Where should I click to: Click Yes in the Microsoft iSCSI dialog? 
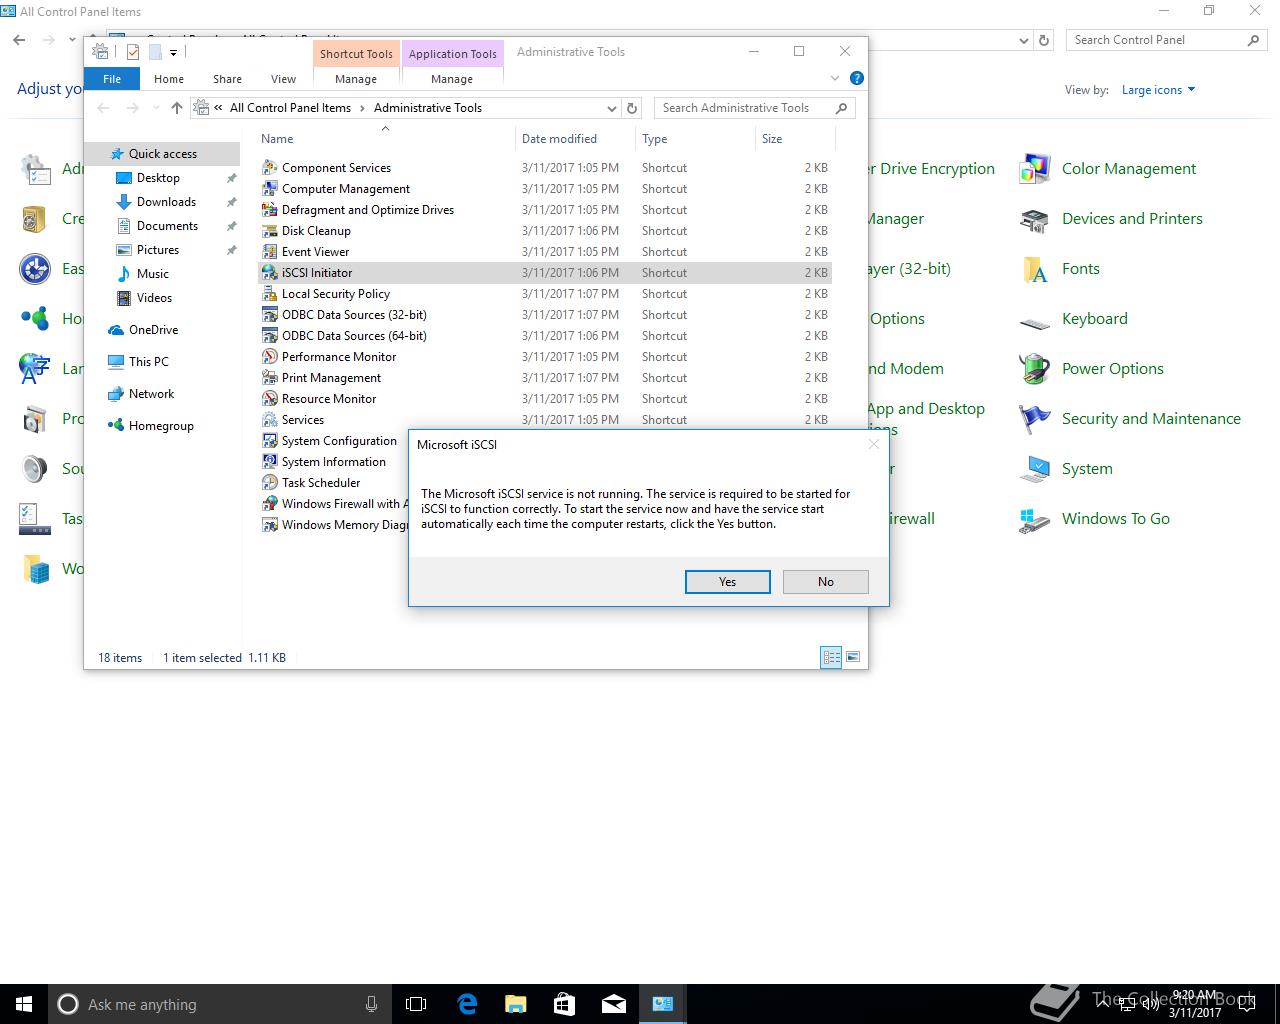727,582
